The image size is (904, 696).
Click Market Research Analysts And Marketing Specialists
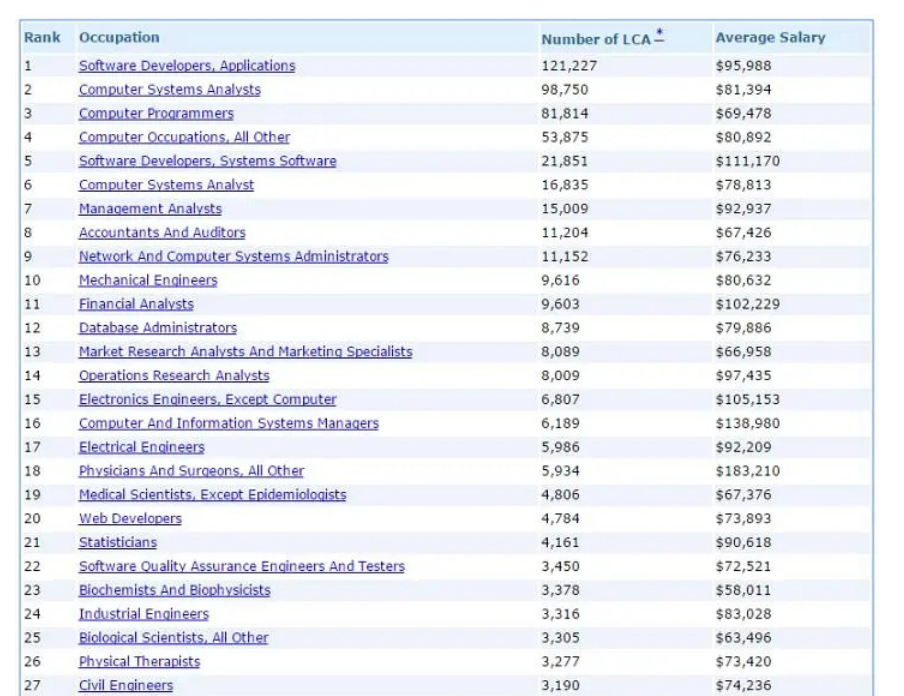coord(245,352)
